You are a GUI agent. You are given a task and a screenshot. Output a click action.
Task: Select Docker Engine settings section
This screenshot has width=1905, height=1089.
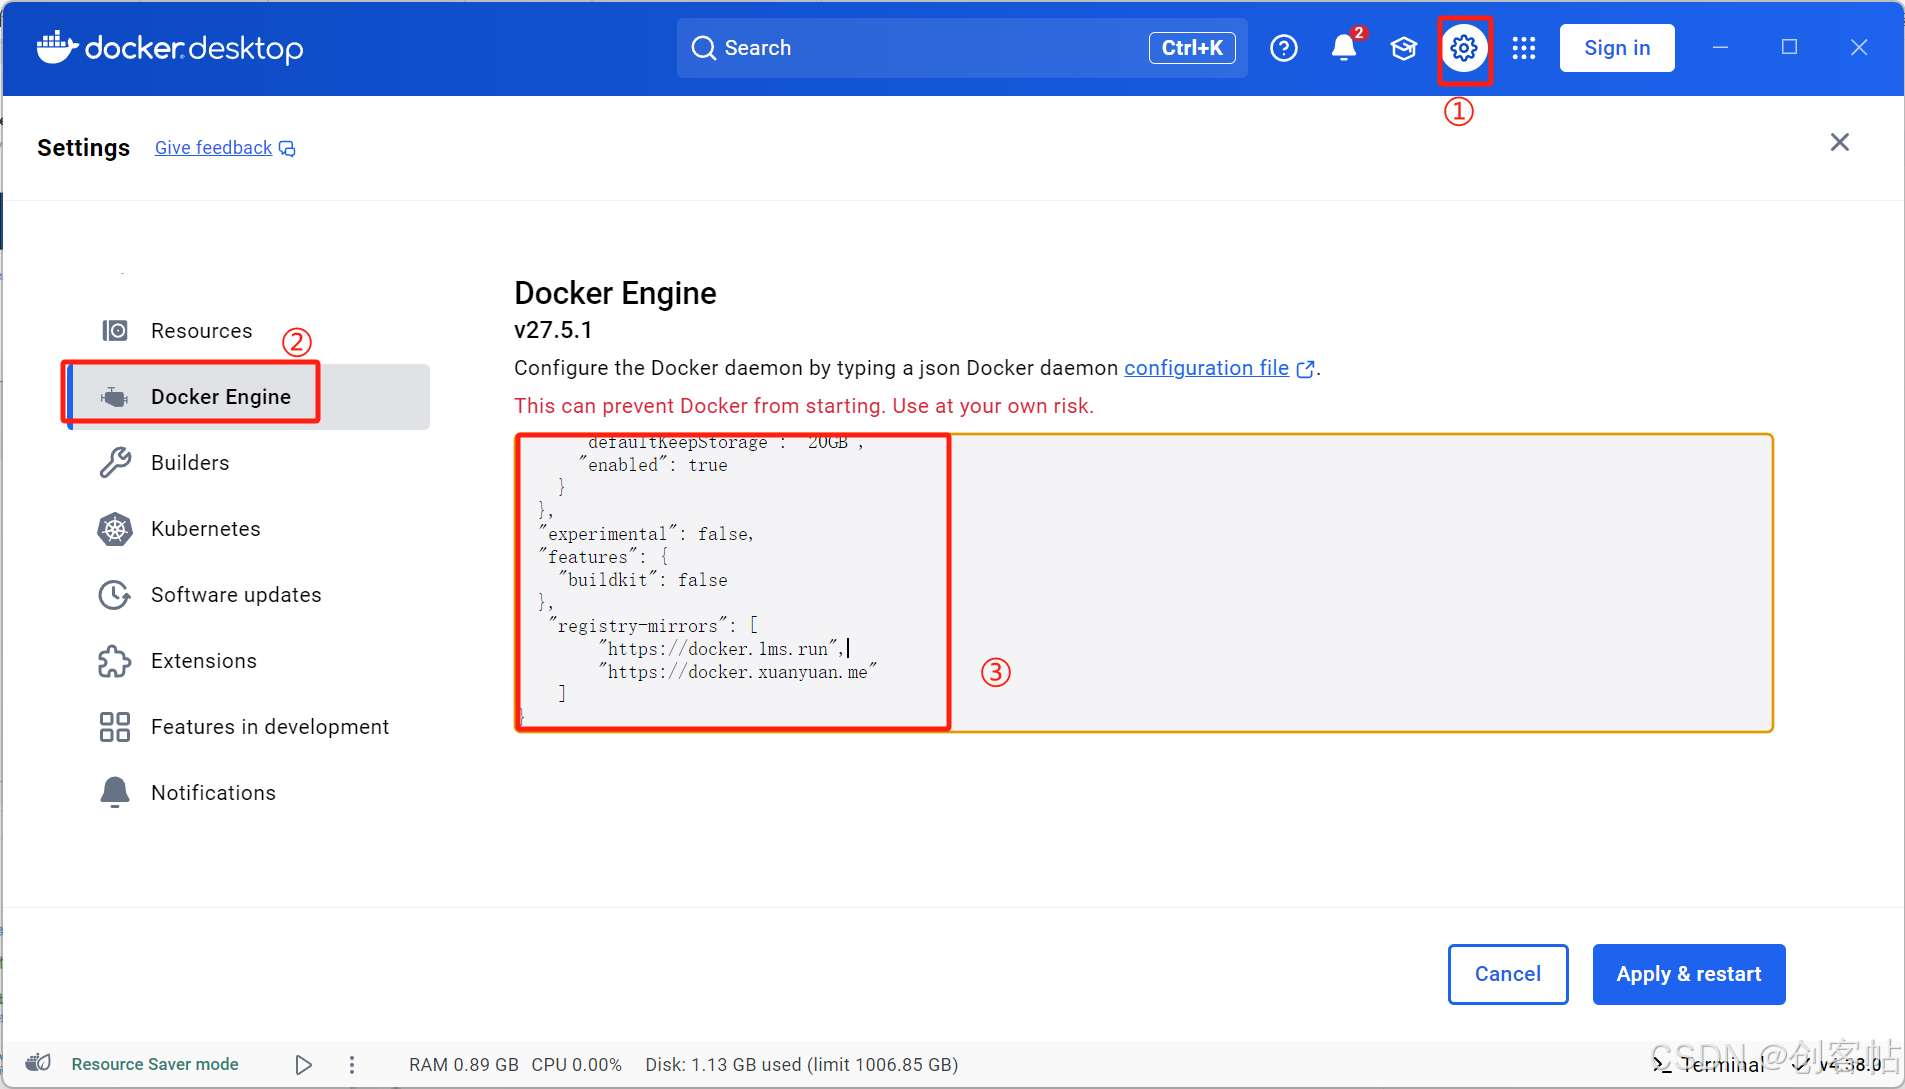coord(248,397)
